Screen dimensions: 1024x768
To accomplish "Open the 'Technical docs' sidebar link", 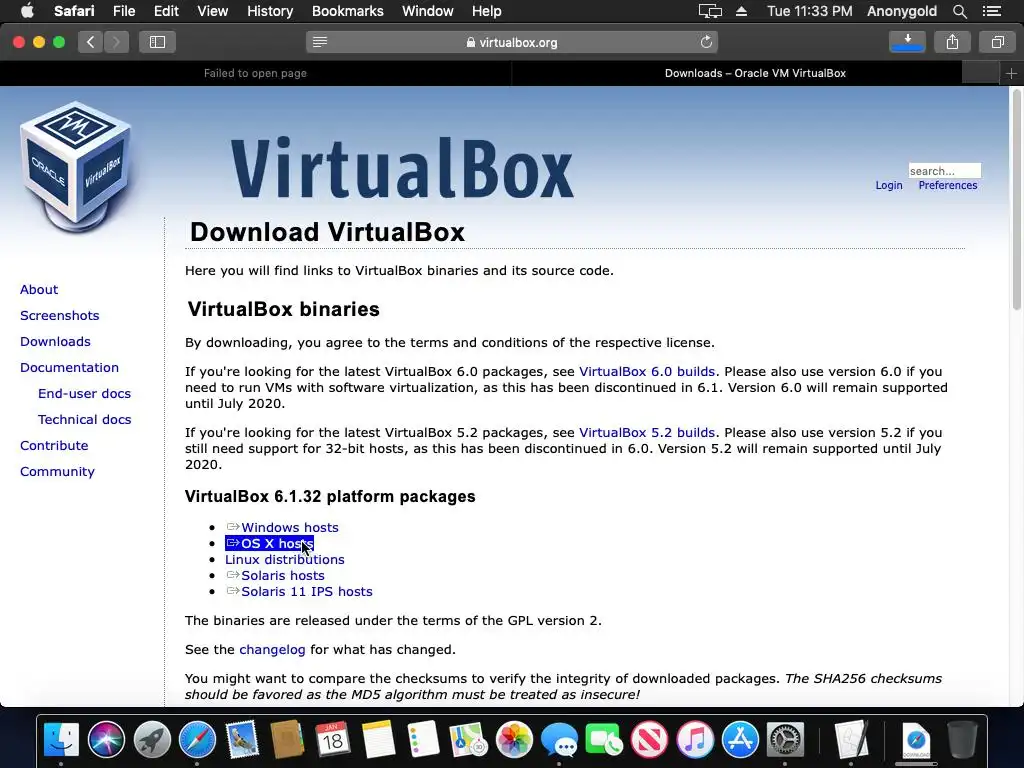I will tap(84, 420).
